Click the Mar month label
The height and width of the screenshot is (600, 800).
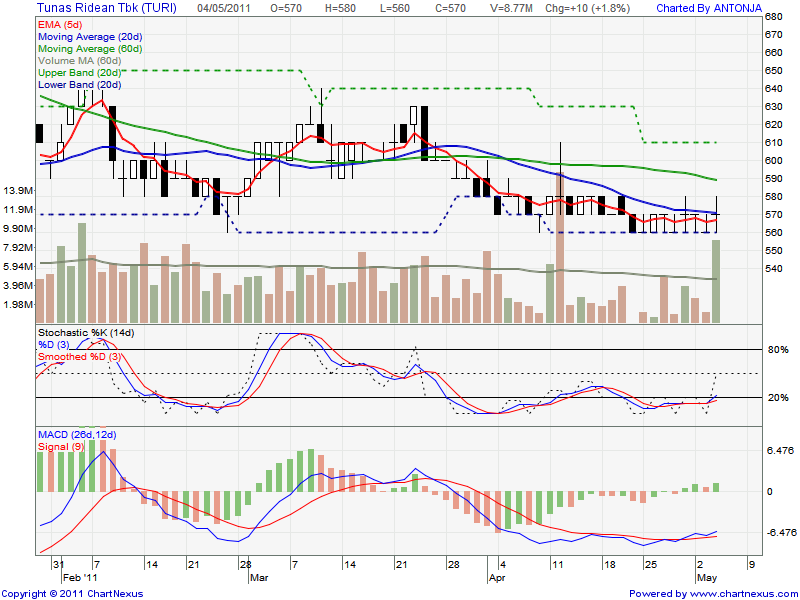coord(259,578)
